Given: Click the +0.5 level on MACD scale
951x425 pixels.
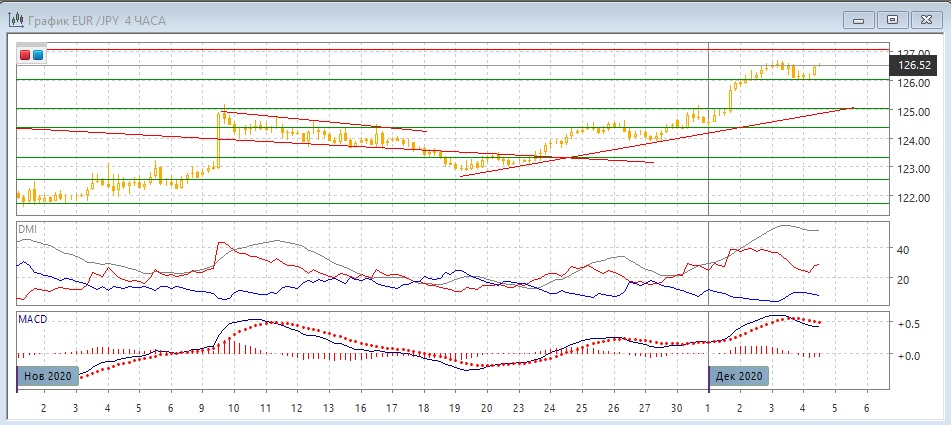Looking at the screenshot, I should (907, 325).
